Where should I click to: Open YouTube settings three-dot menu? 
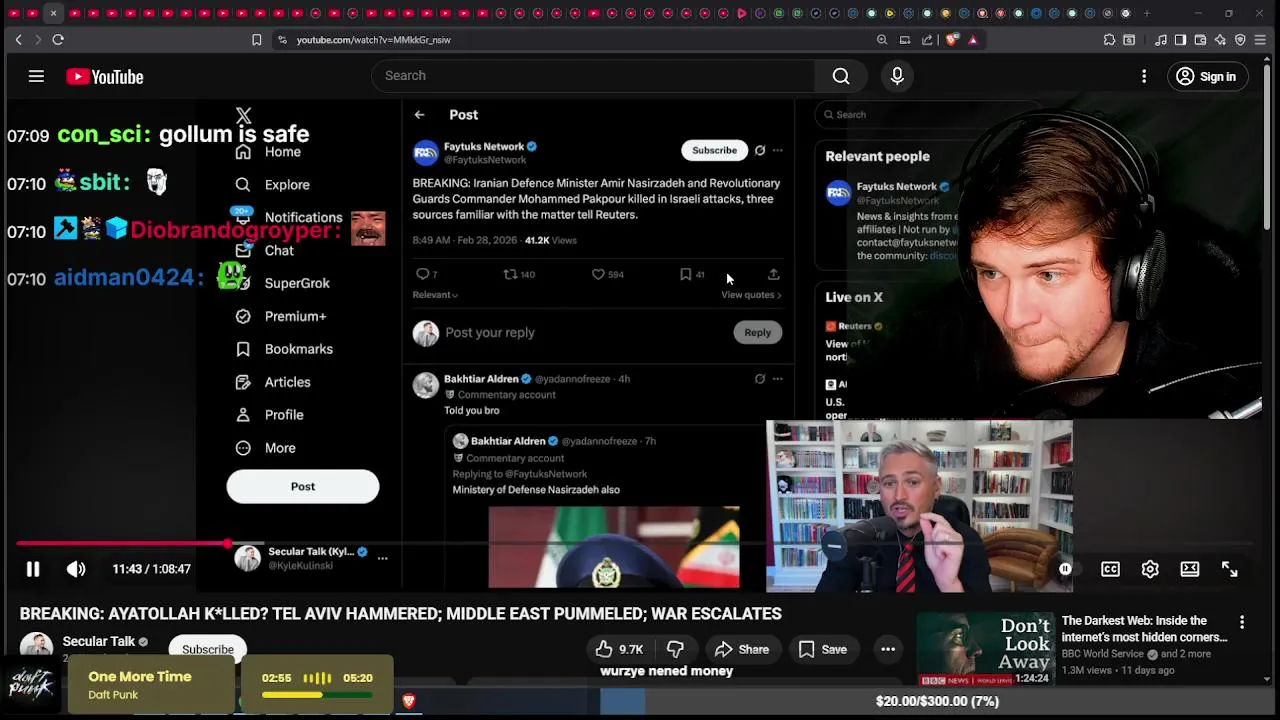coord(1144,76)
